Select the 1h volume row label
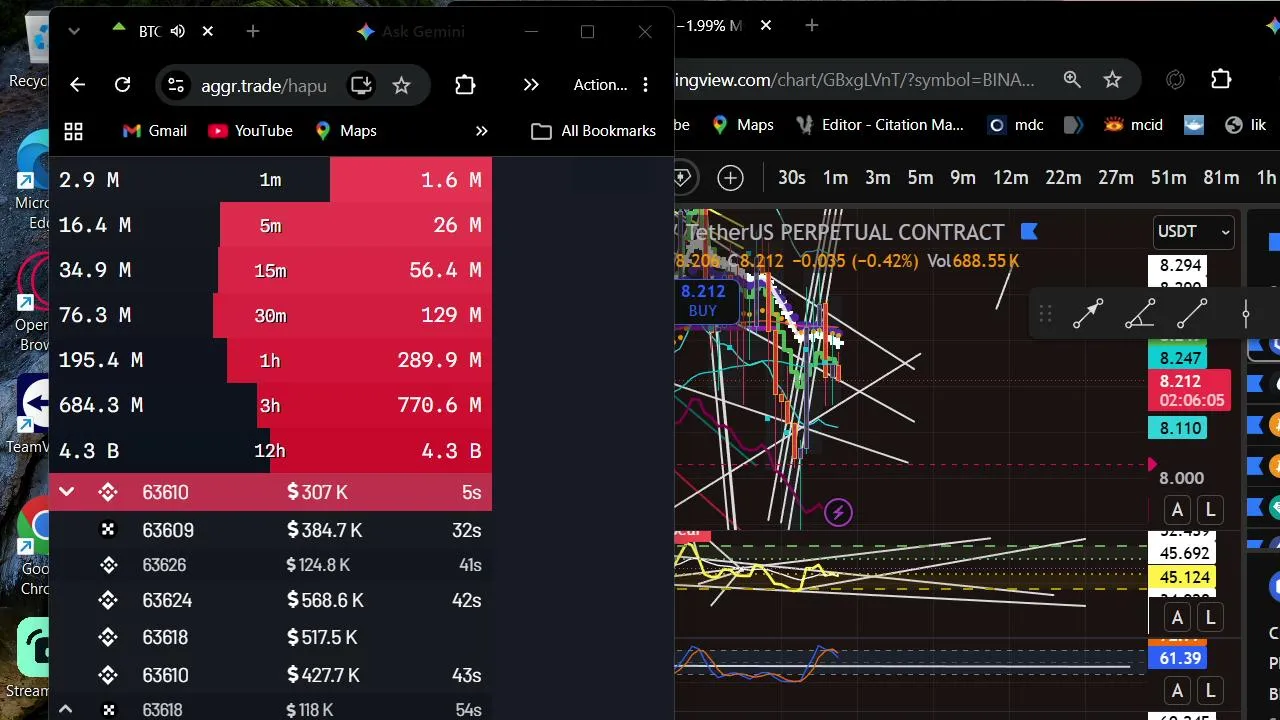Screen dimensions: 1280x720 click(x=270, y=360)
